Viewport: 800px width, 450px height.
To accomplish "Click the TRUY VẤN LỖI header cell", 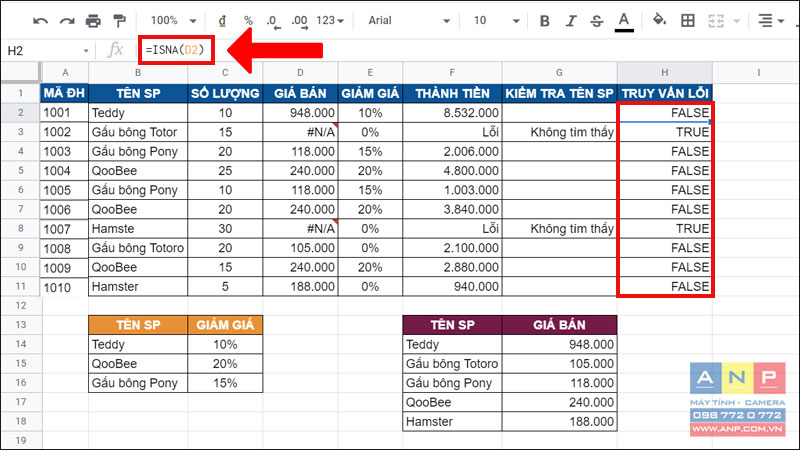I will click(664, 93).
